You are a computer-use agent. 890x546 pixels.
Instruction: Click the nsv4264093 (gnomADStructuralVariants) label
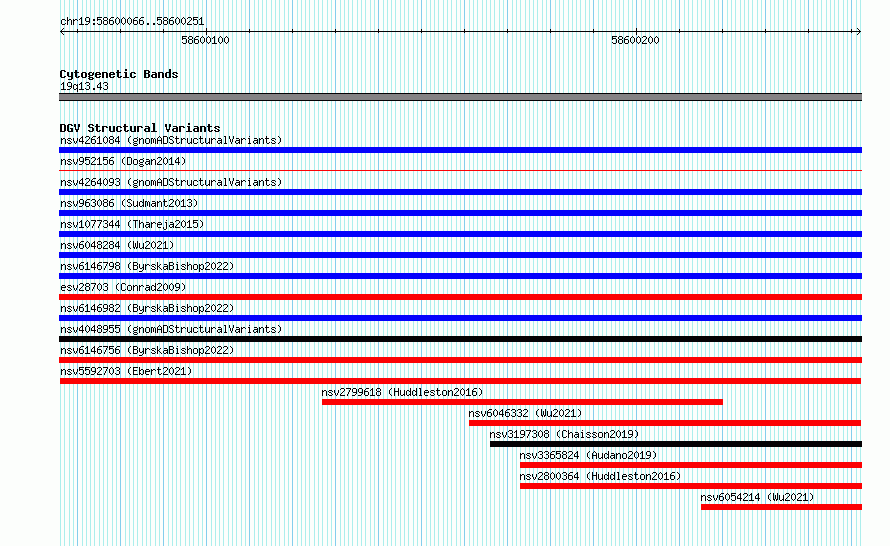pyautogui.click(x=171, y=182)
